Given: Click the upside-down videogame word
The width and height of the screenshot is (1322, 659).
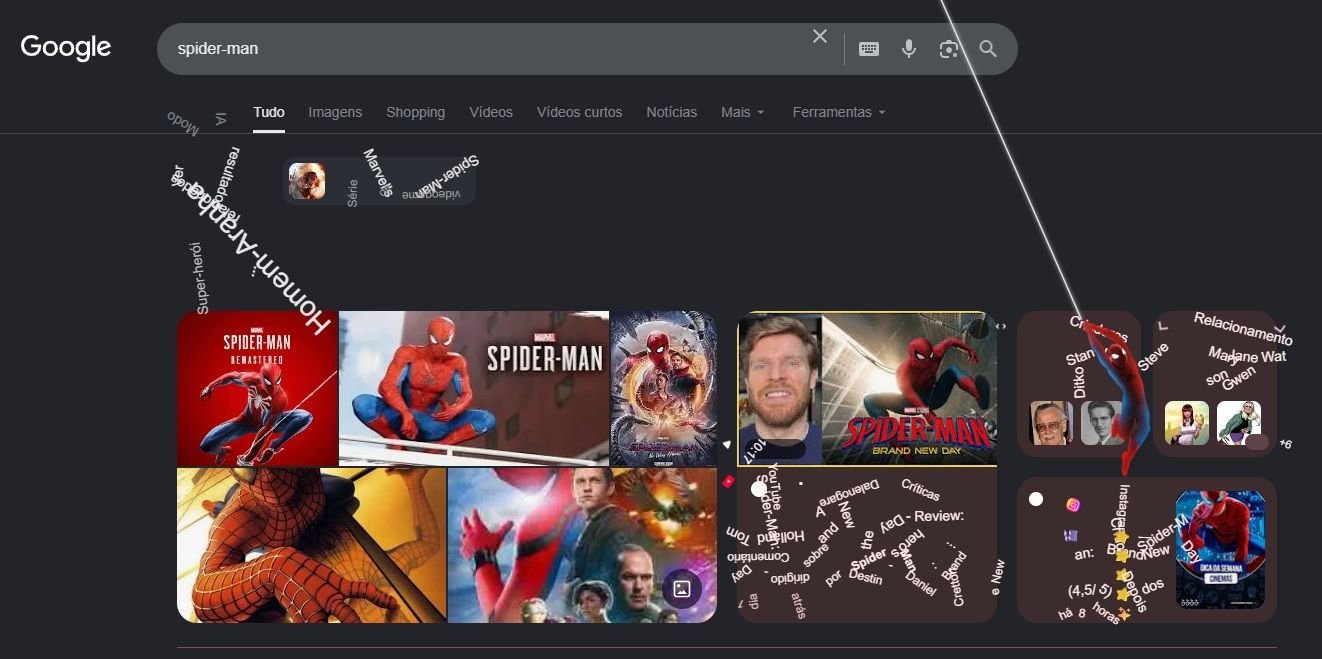Looking at the screenshot, I should 432,194.
